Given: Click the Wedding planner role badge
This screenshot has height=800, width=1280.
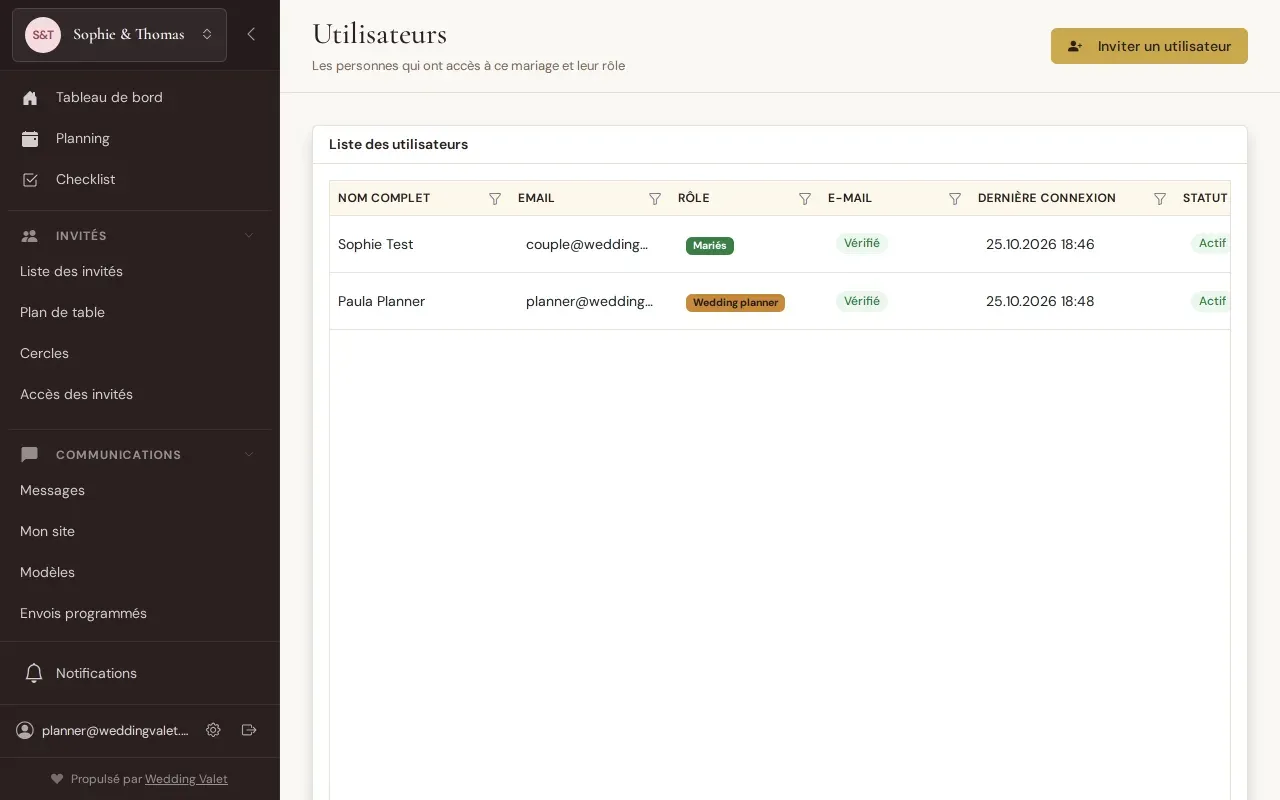Looking at the screenshot, I should (735, 302).
